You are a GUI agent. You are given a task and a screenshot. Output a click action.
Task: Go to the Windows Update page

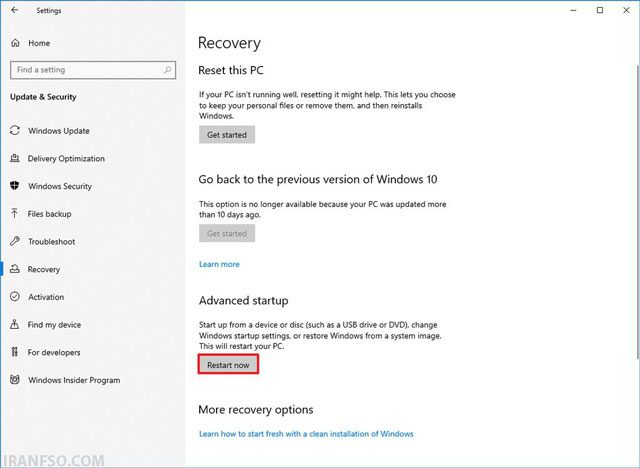point(59,131)
